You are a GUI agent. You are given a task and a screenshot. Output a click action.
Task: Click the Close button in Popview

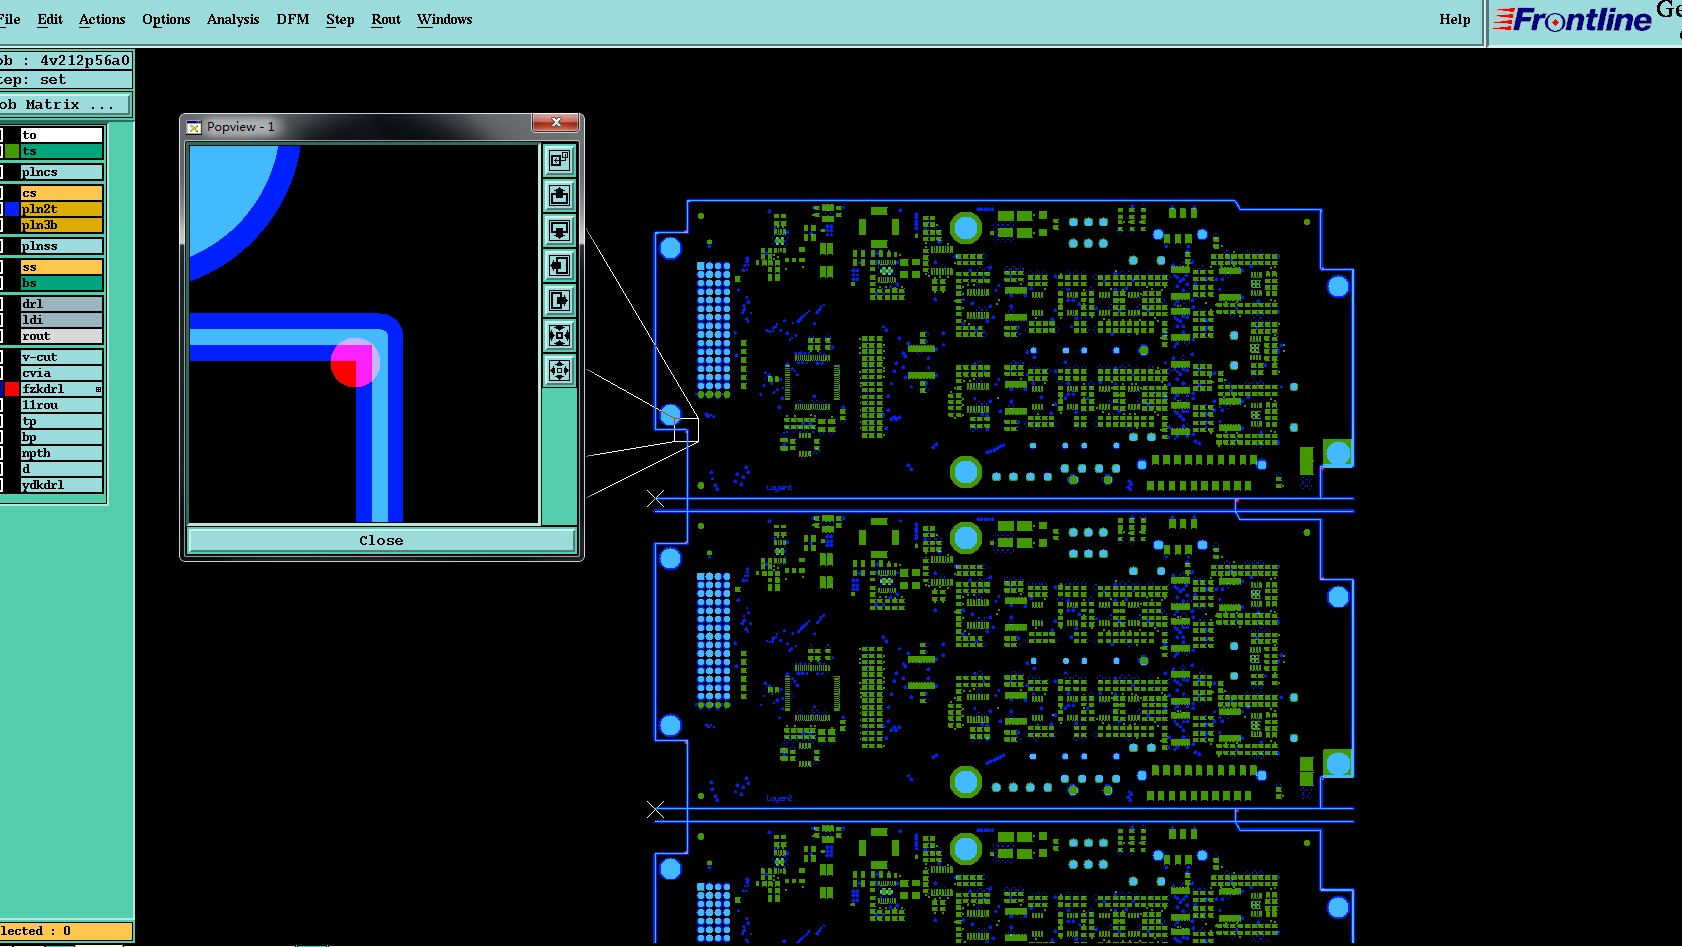pyautogui.click(x=381, y=540)
